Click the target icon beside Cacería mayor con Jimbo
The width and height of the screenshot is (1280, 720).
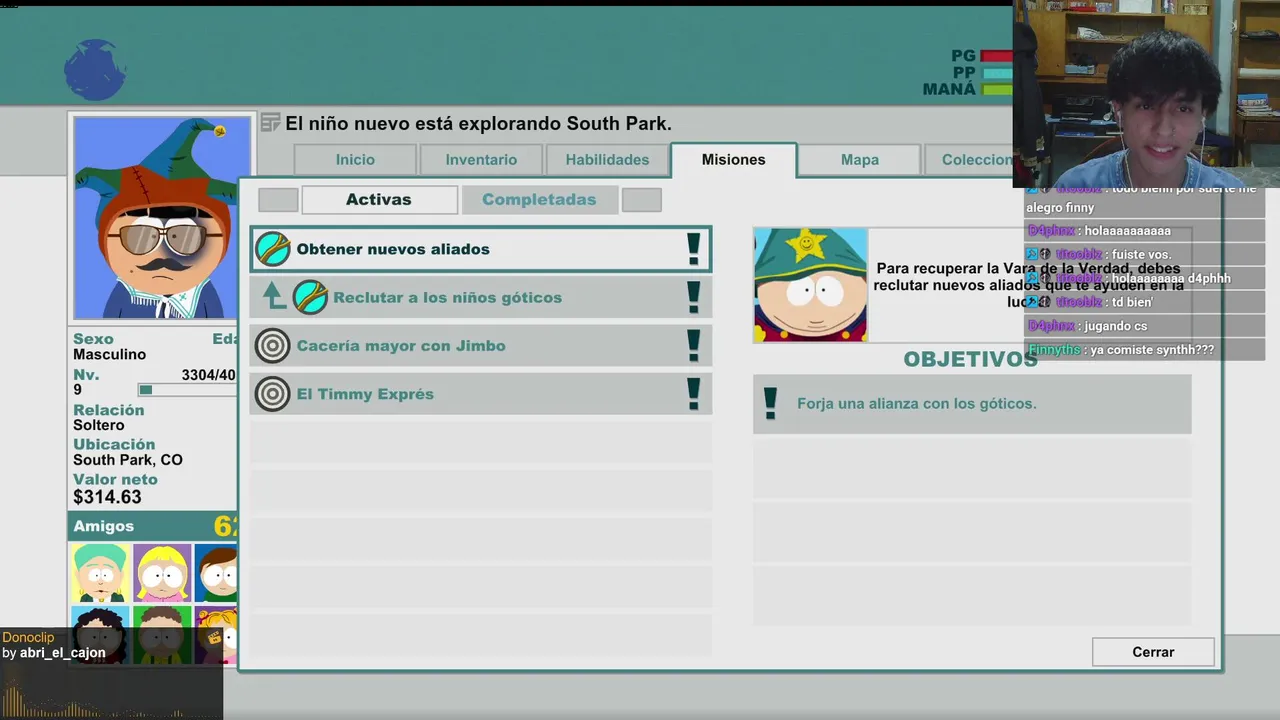(x=273, y=346)
